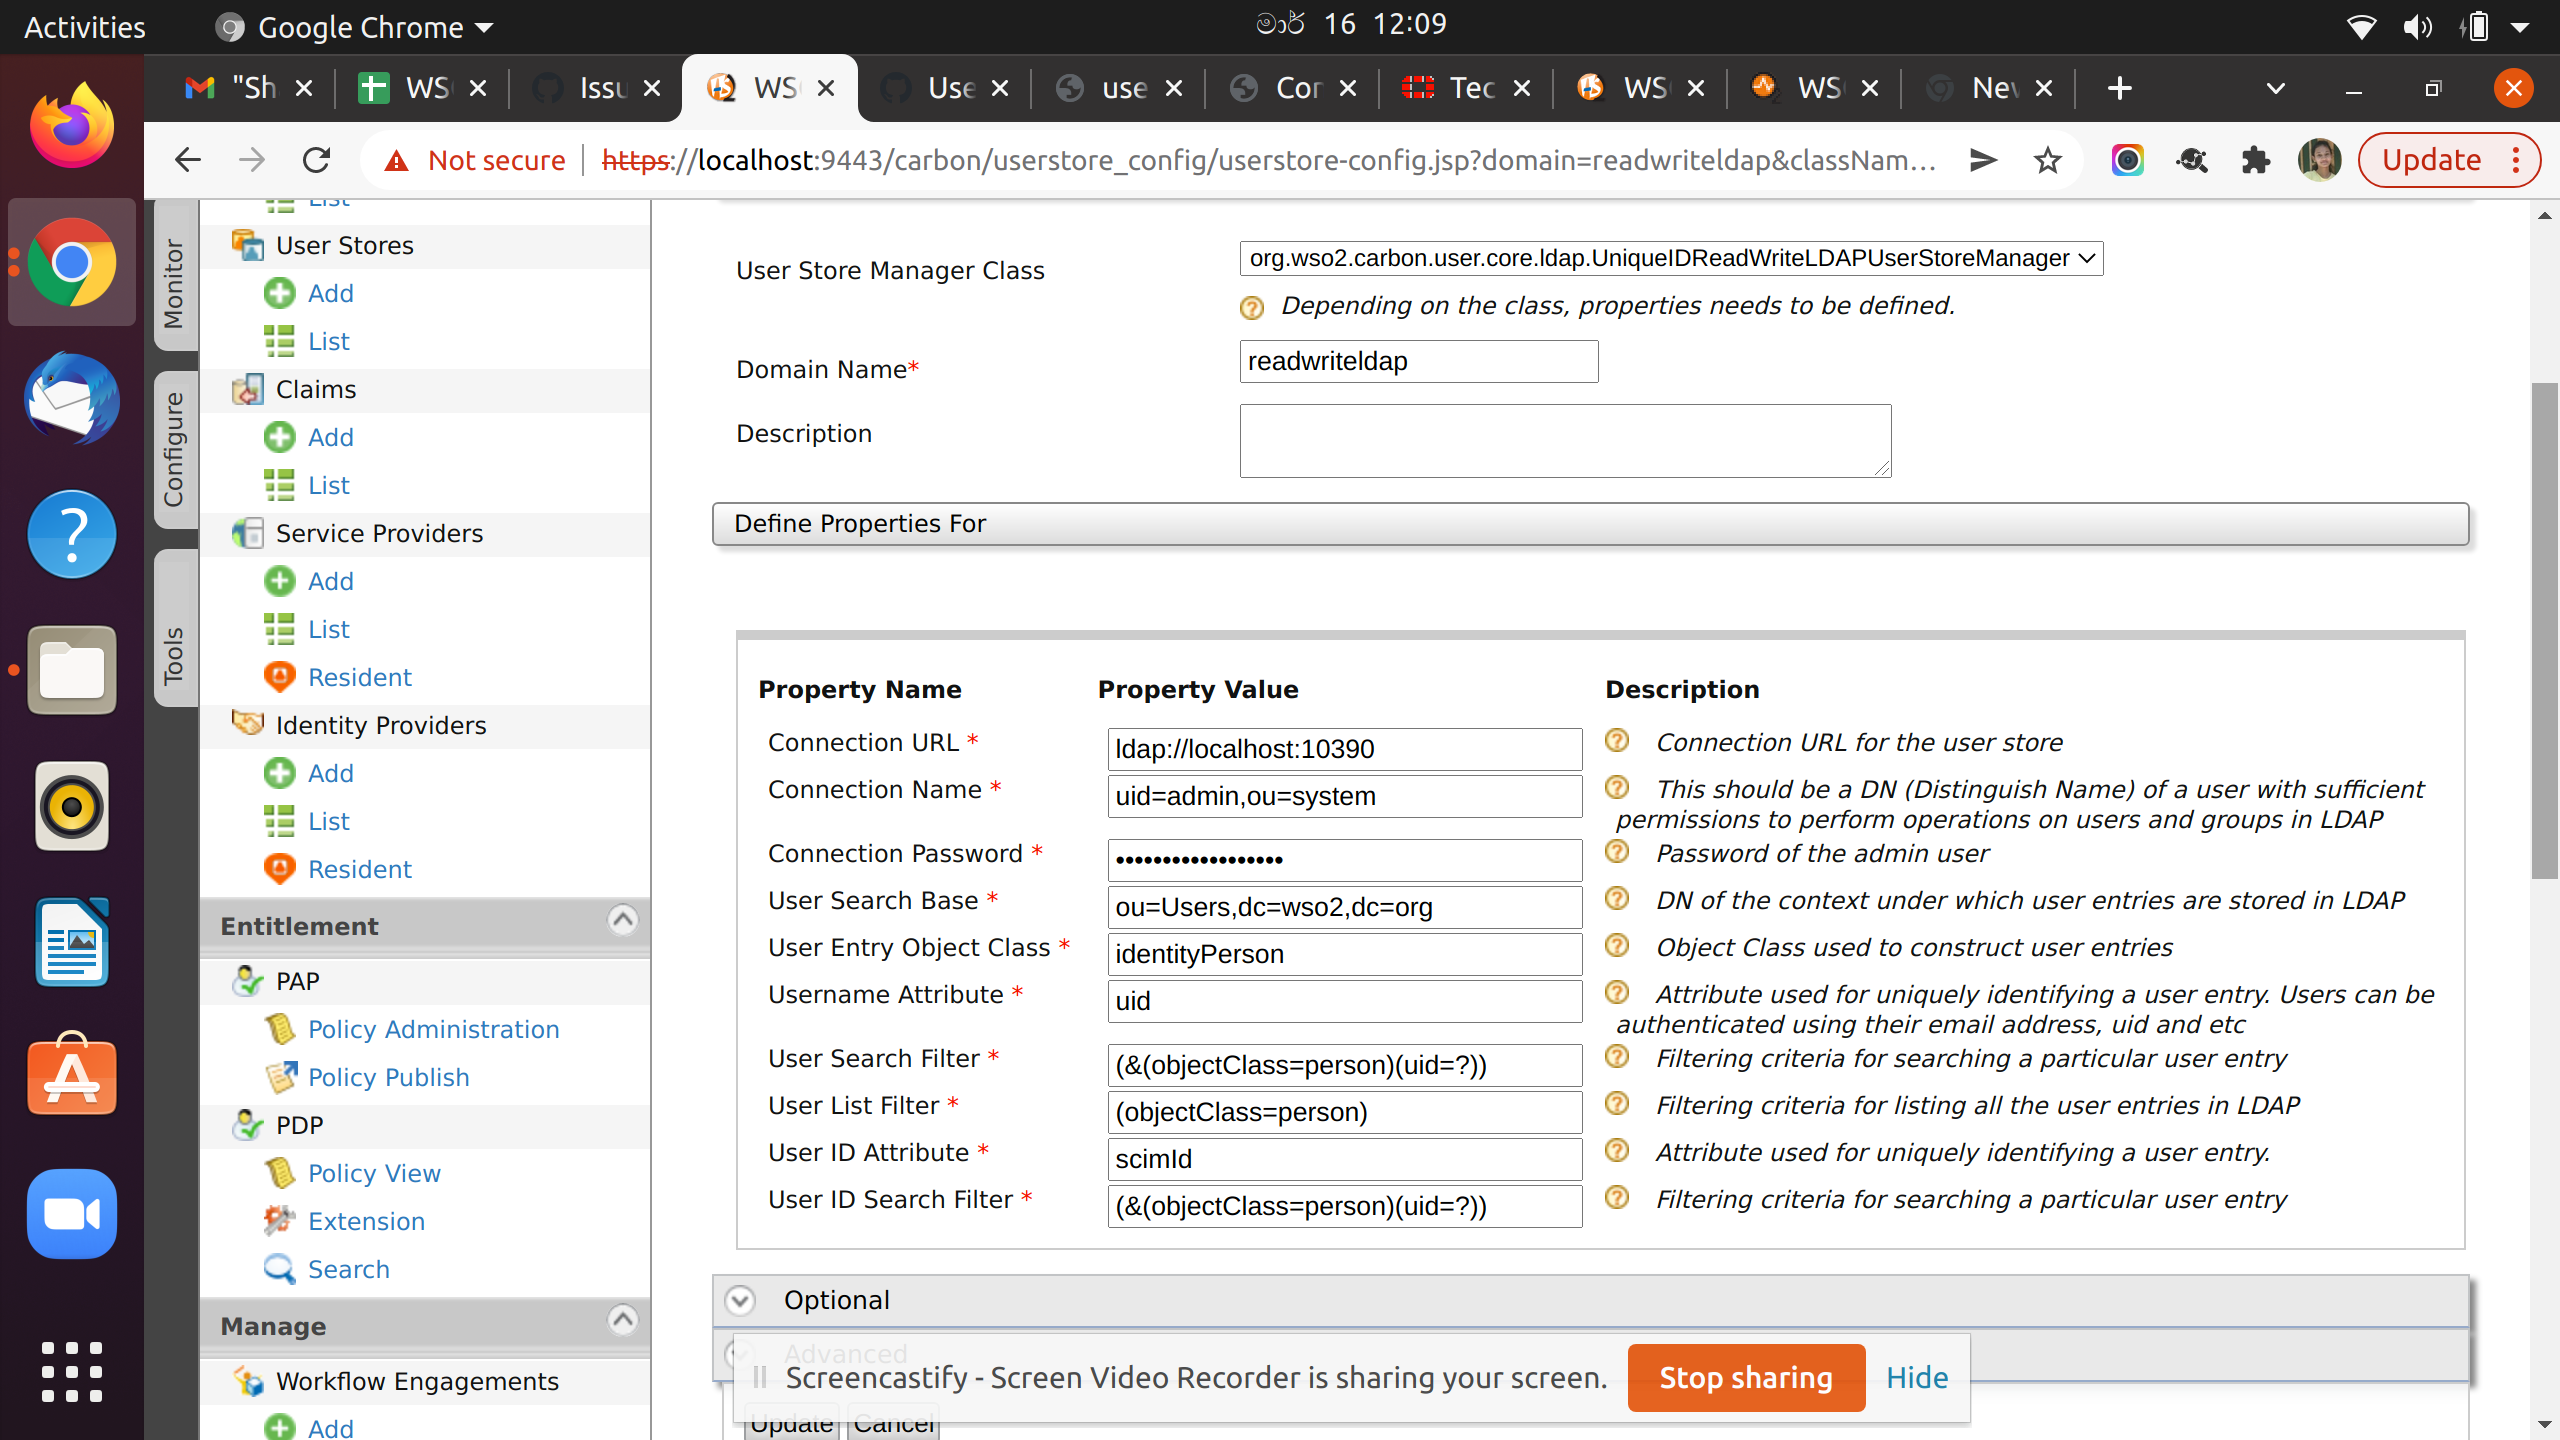Image resolution: width=2560 pixels, height=1440 pixels.
Task: Open Thunderbird from the Ubuntu dock
Action: click(72, 398)
